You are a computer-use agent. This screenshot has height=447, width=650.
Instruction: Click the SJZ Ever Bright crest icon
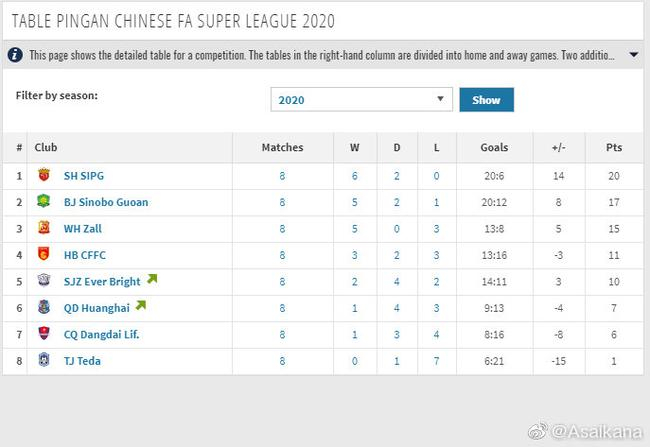click(x=42, y=281)
